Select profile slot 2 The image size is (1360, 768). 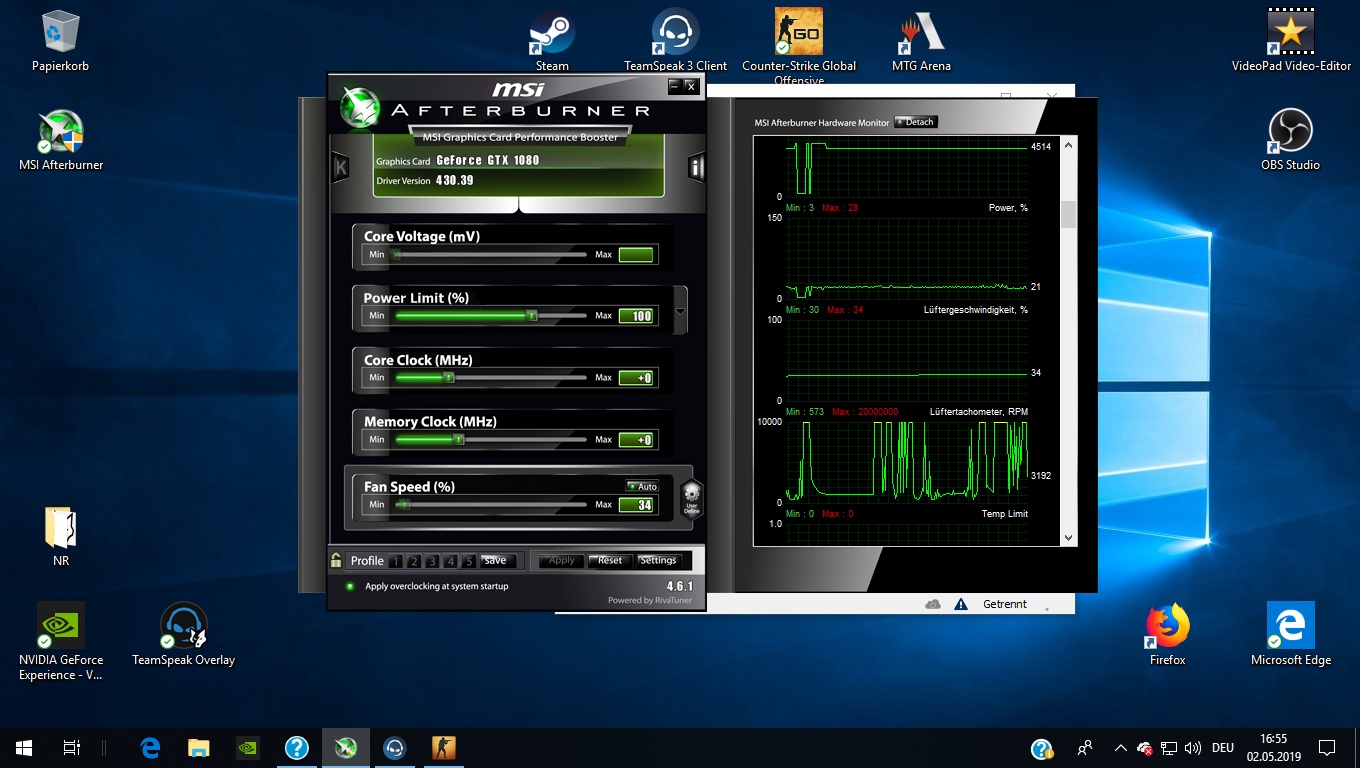pyautogui.click(x=414, y=561)
